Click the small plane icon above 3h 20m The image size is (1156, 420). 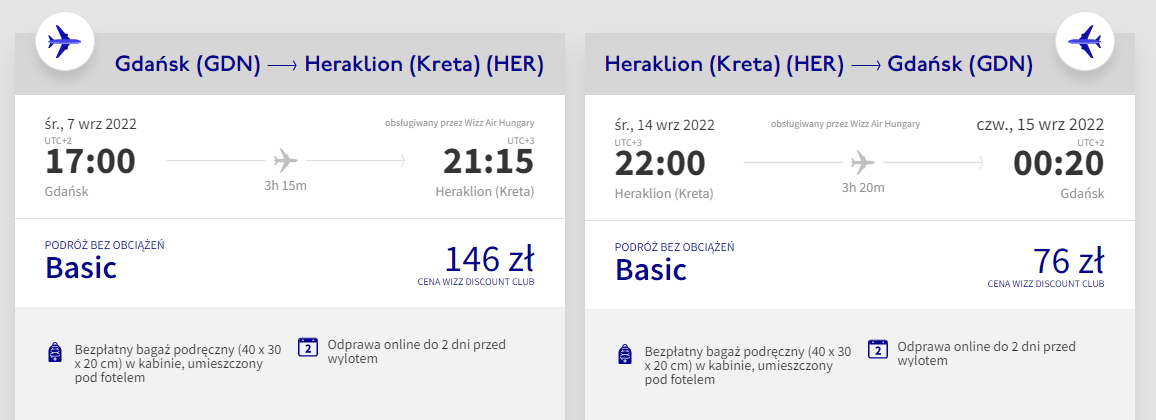tap(860, 161)
